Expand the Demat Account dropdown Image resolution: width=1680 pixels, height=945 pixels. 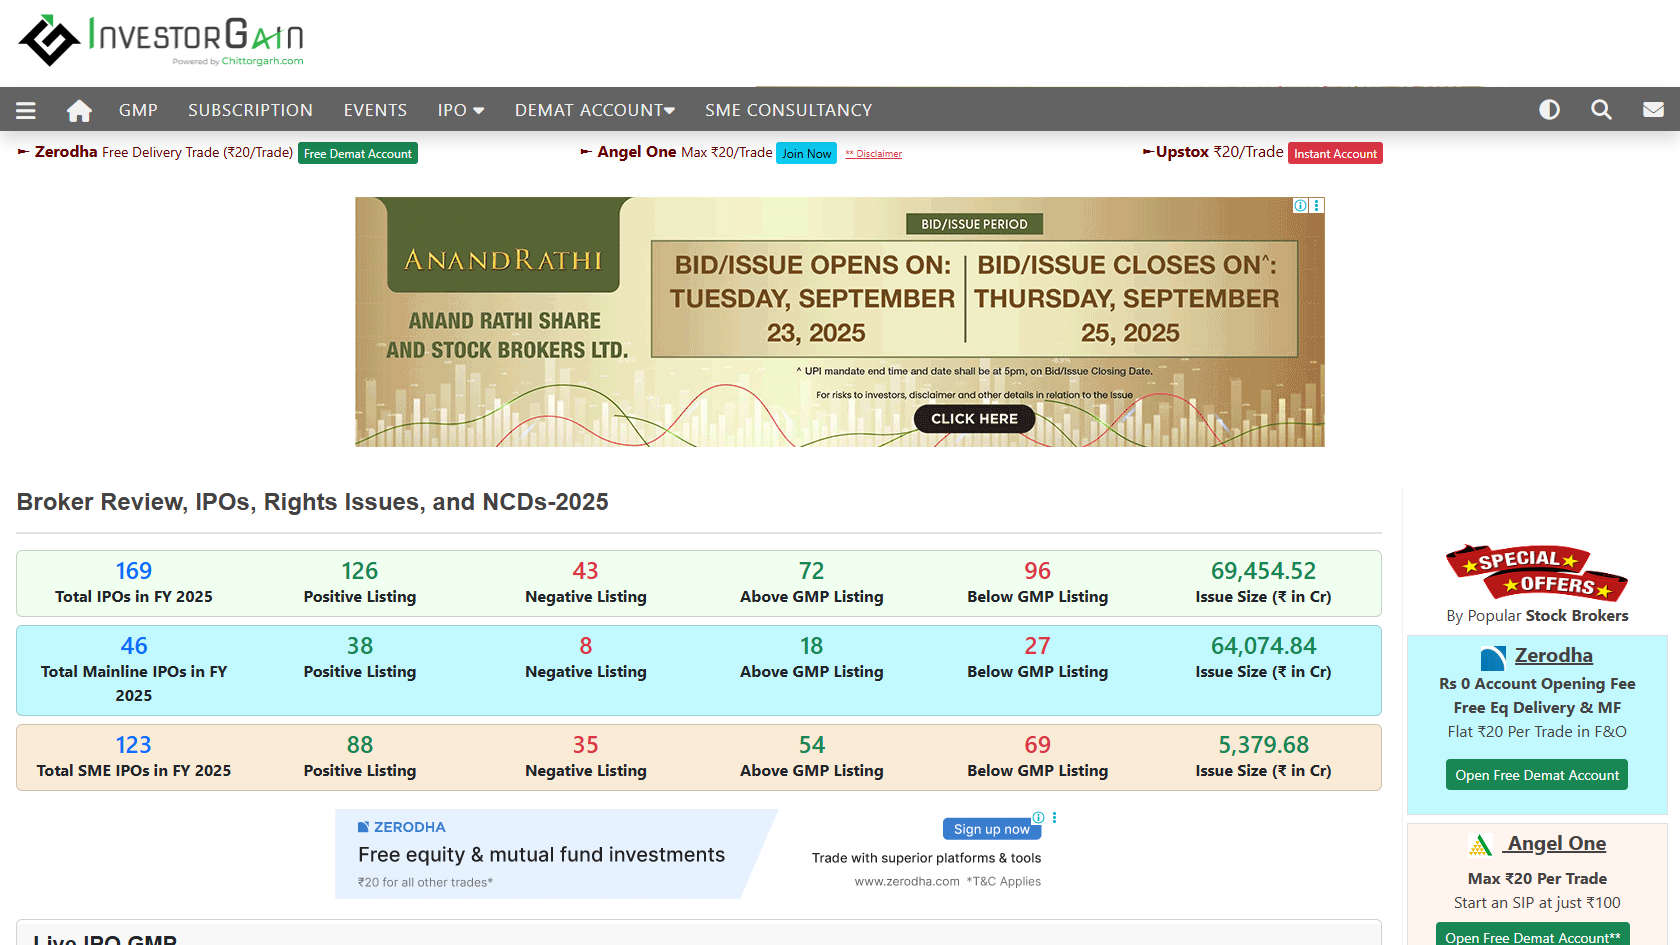(x=594, y=110)
